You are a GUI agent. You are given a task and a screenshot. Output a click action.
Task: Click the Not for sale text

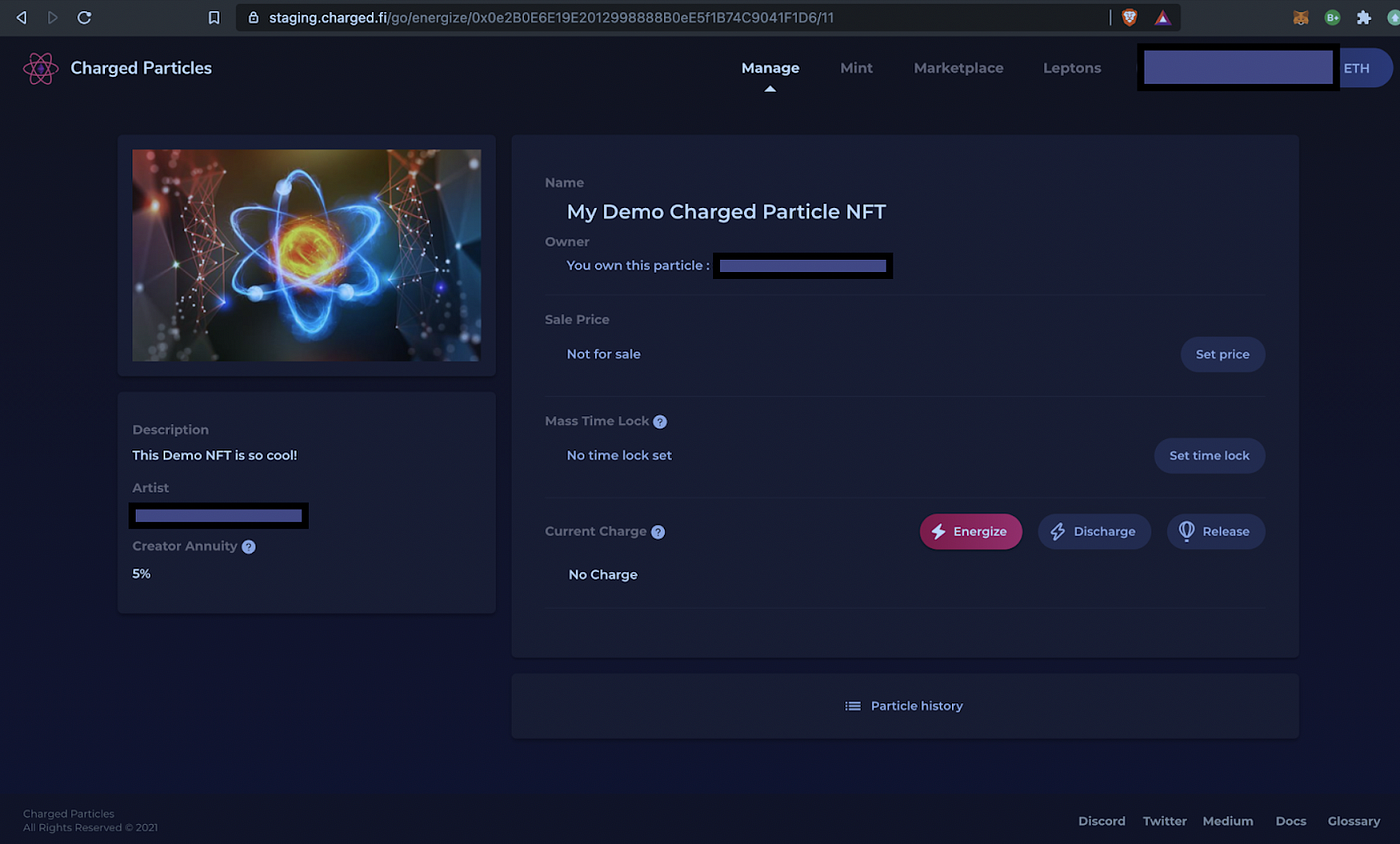[x=604, y=354]
